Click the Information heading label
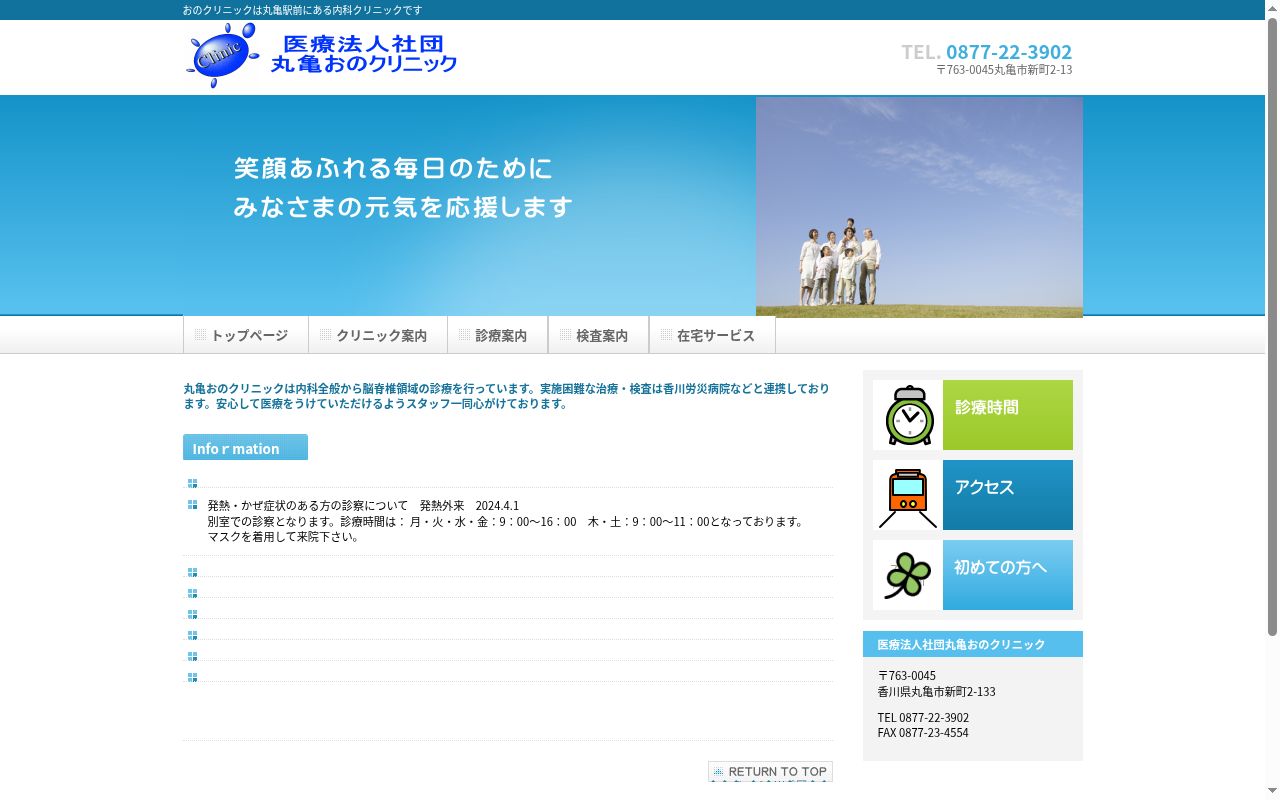 [245, 447]
